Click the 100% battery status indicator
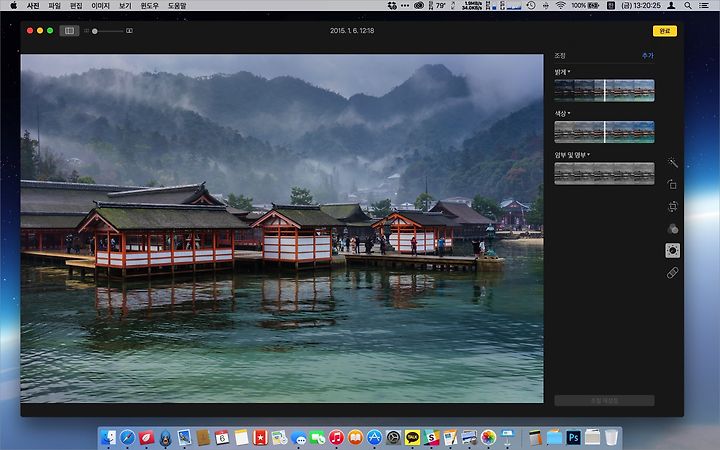Viewport: 720px width, 450px height. pos(585,6)
